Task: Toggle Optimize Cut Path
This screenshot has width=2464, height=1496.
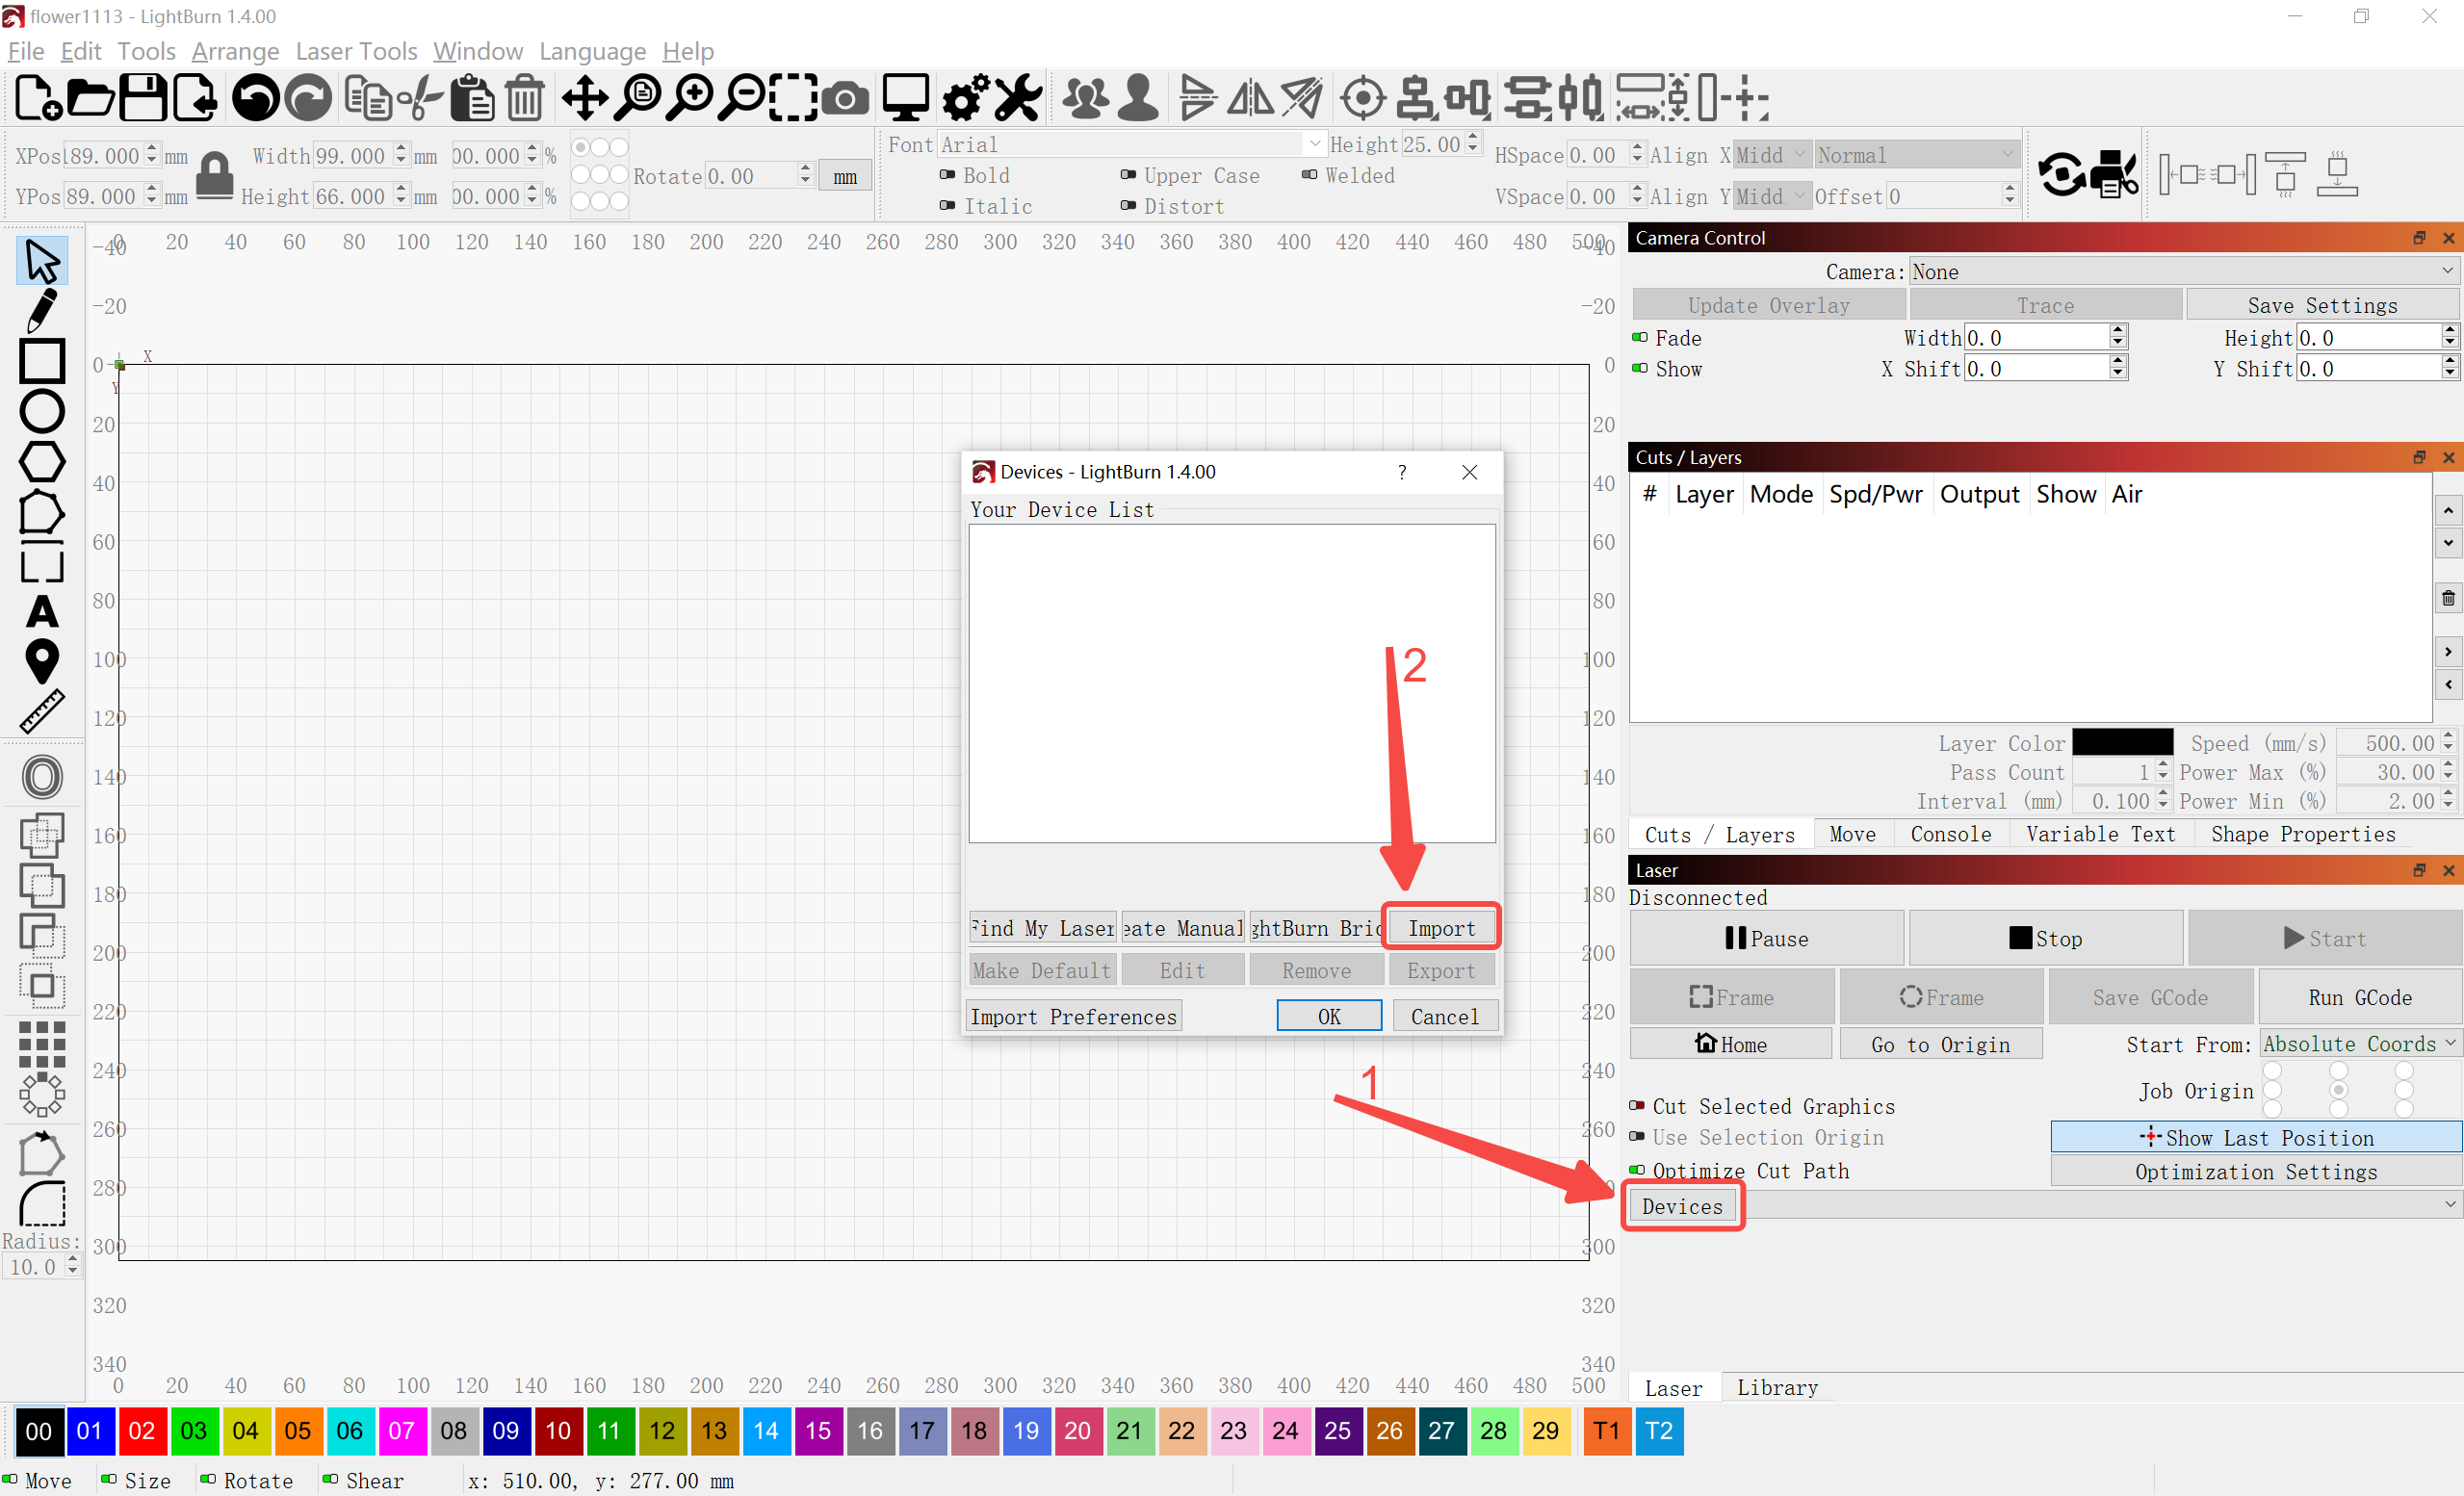Action: [1637, 1170]
